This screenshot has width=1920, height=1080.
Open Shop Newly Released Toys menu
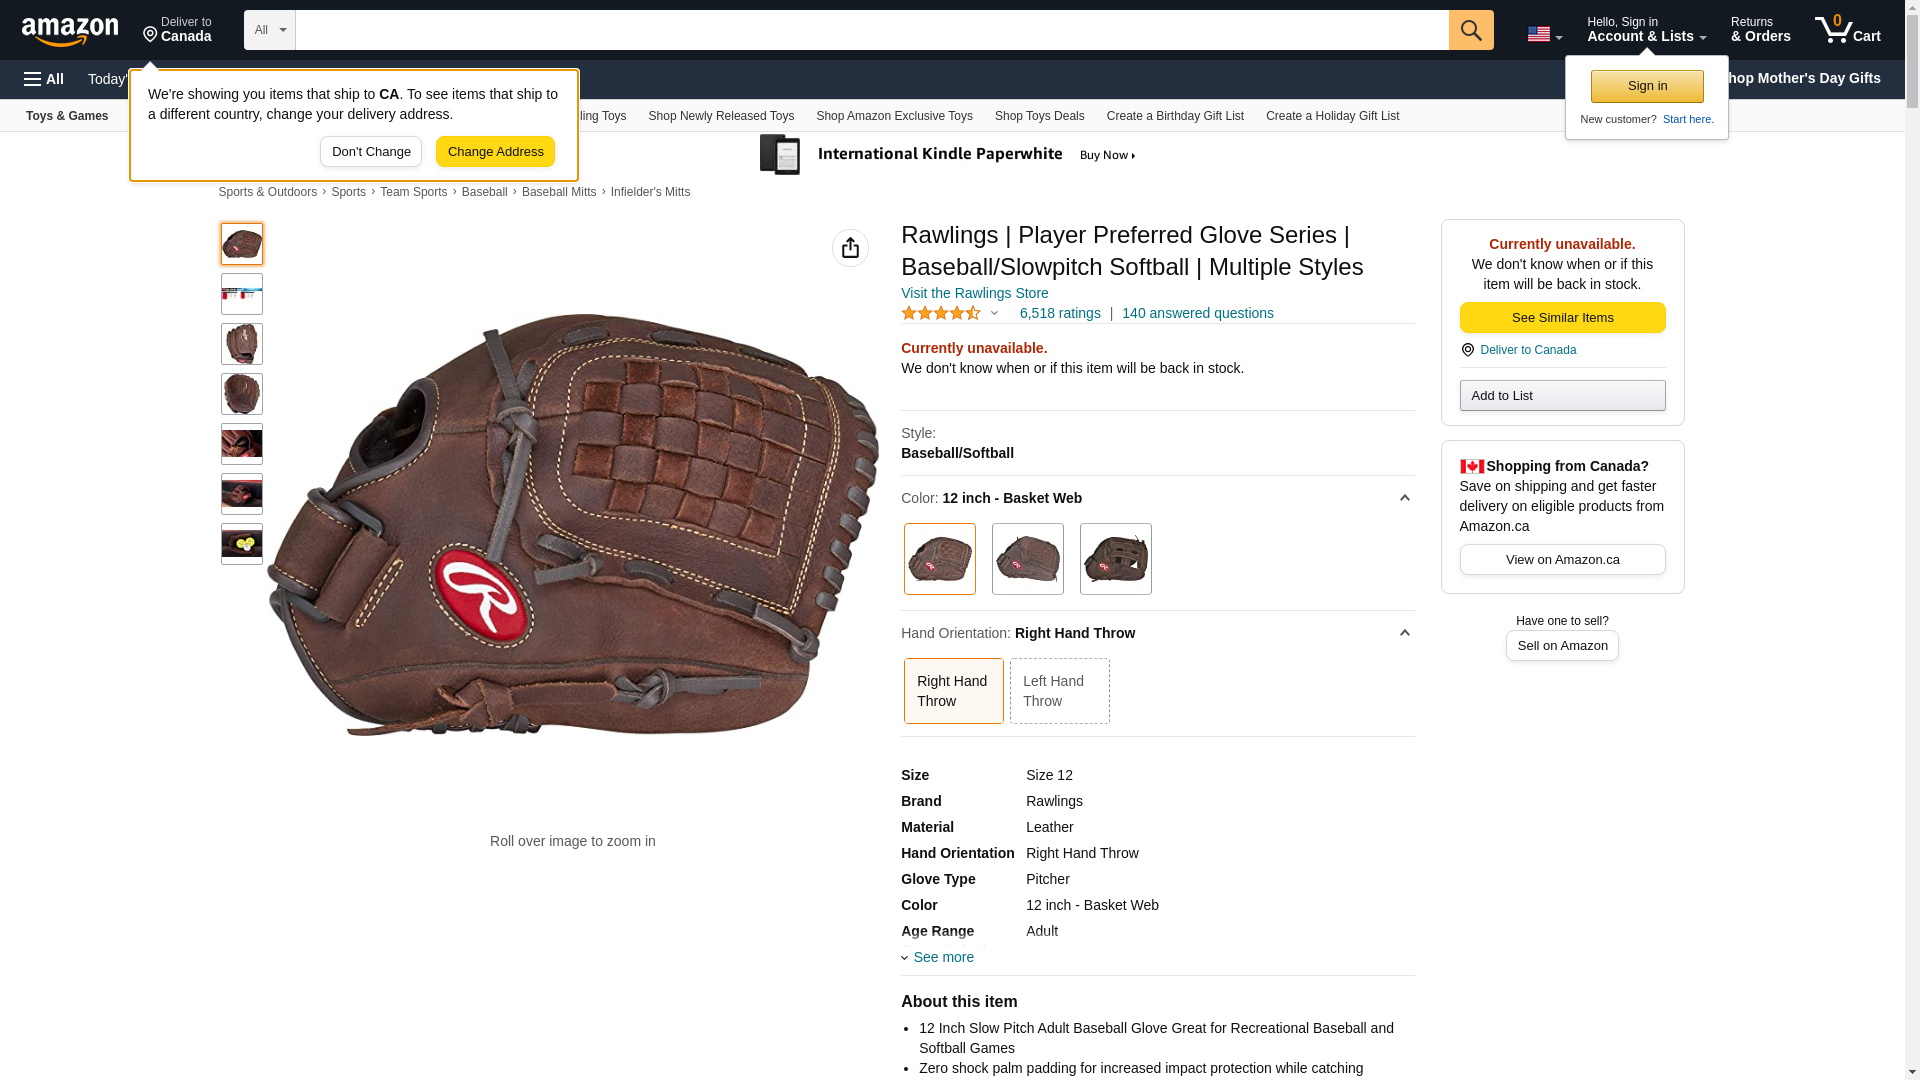[721, 116]
